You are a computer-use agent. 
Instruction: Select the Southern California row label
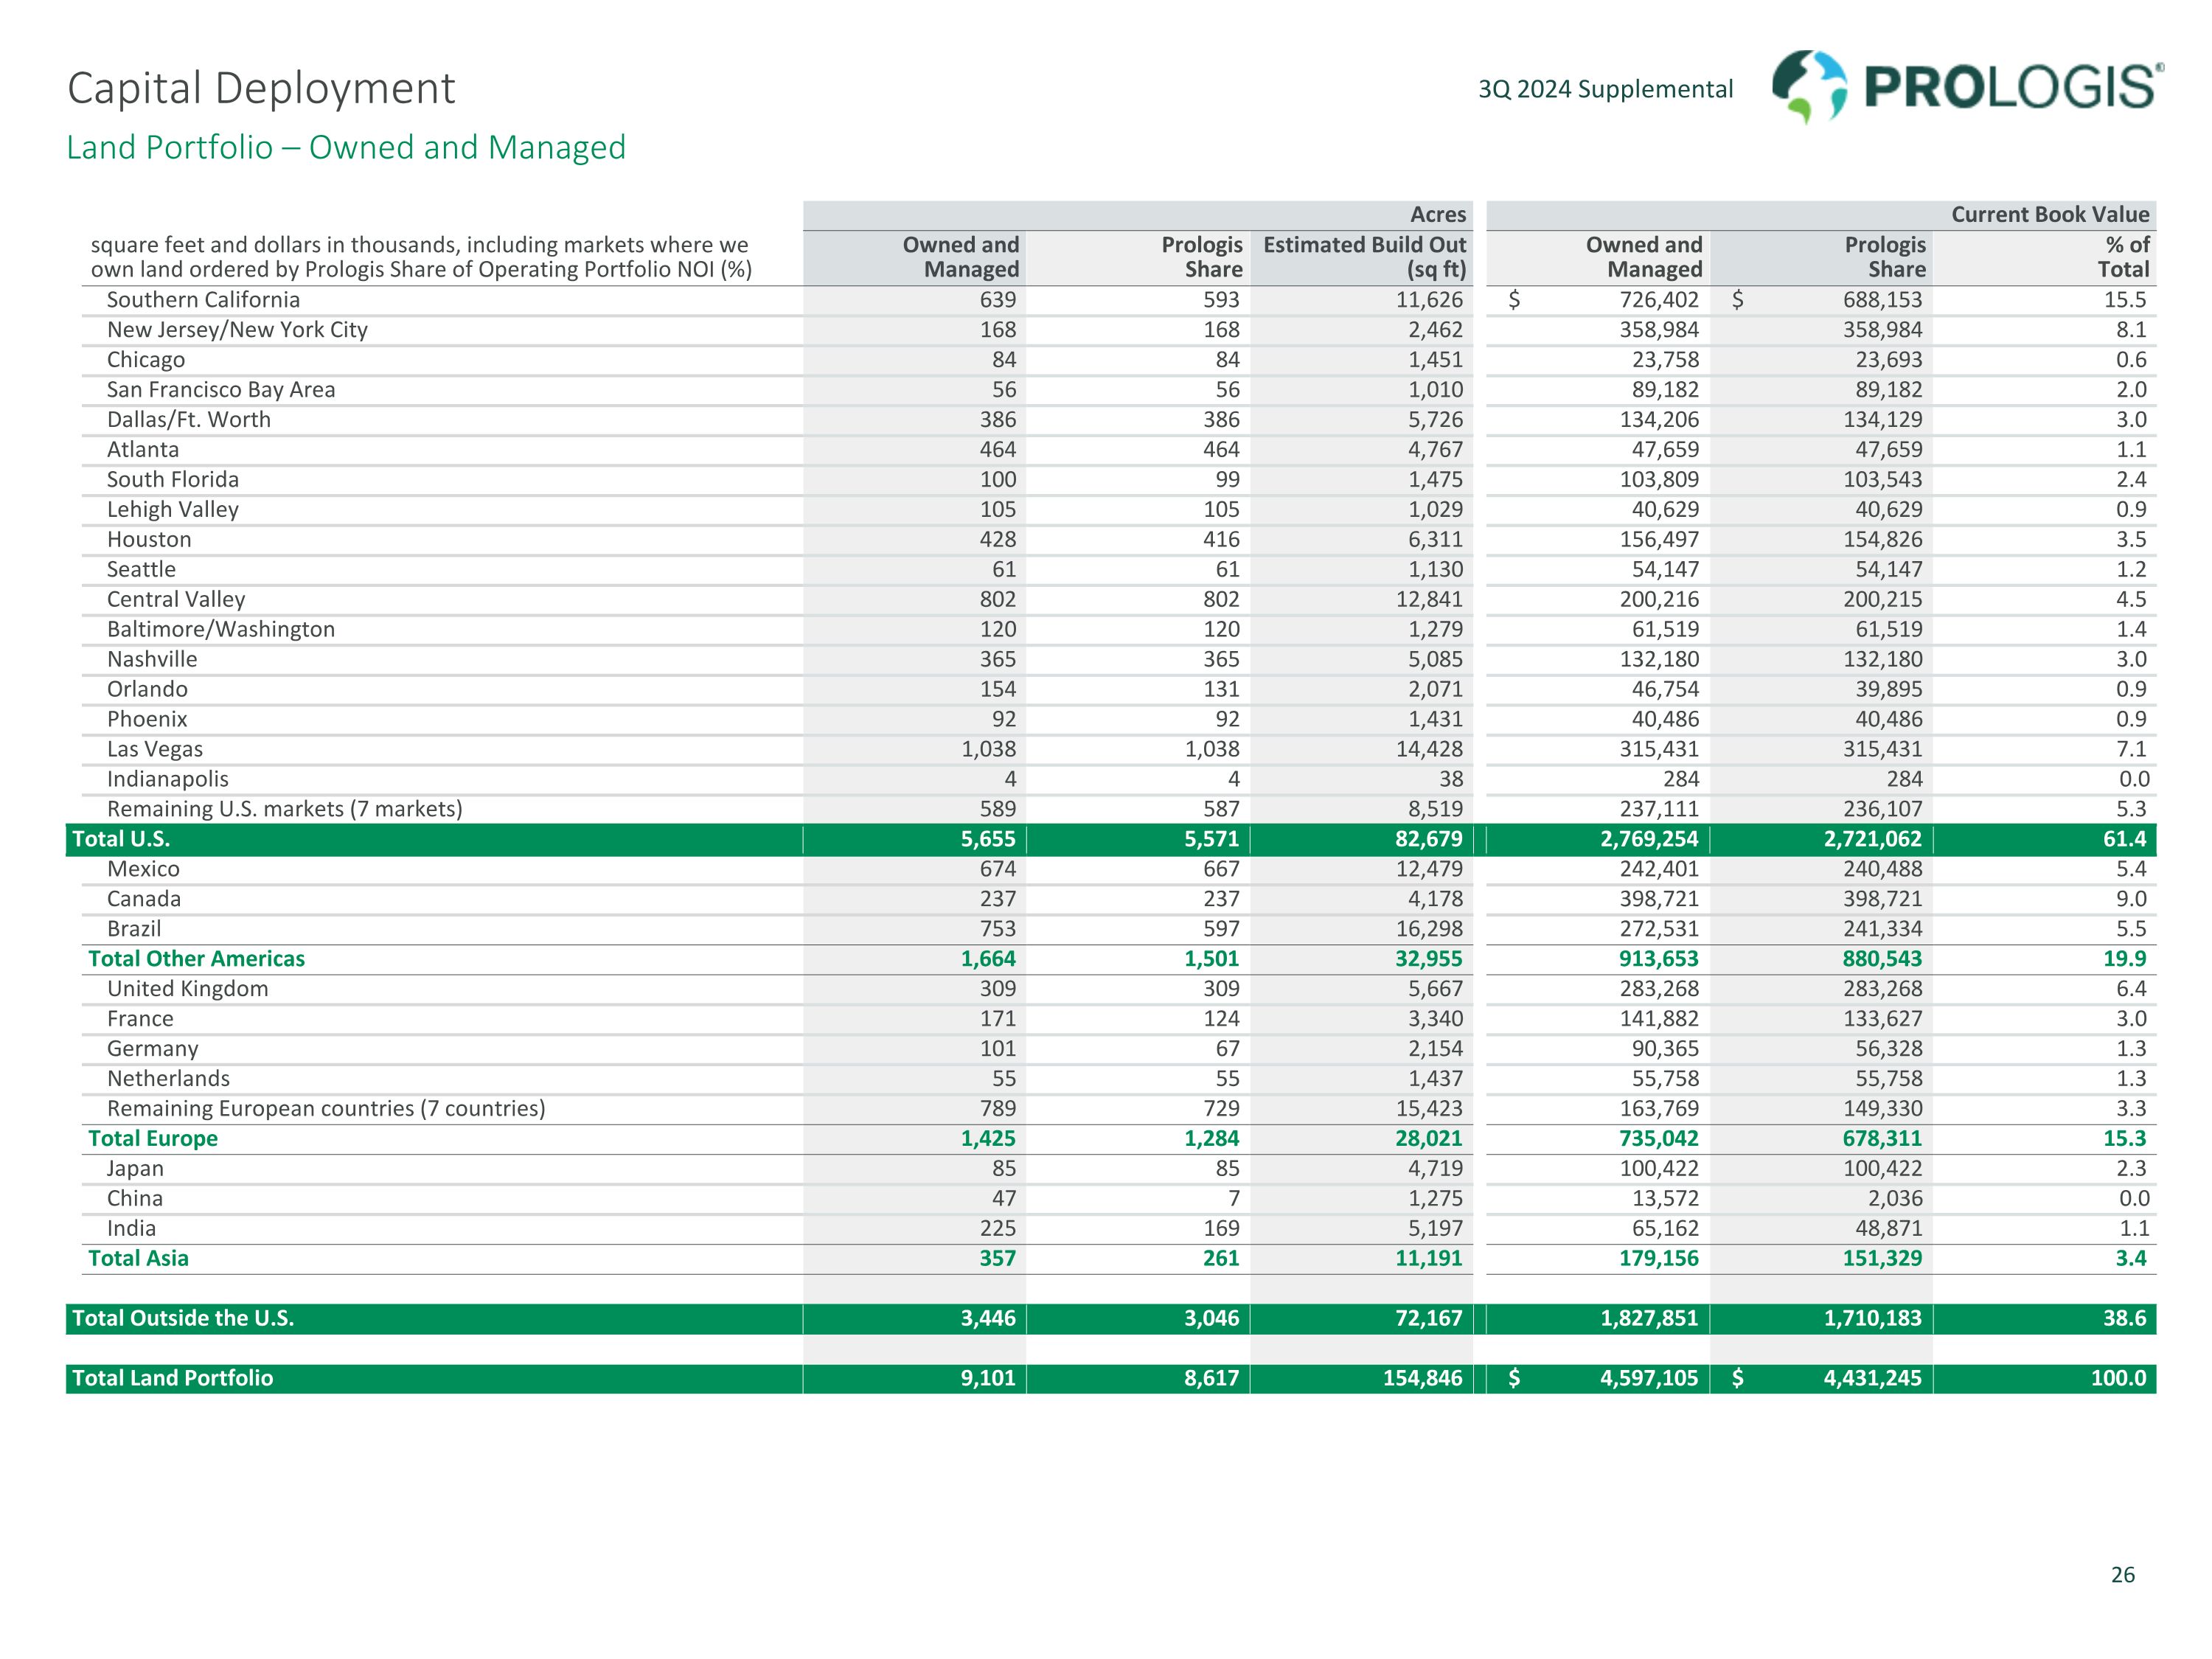203,300
